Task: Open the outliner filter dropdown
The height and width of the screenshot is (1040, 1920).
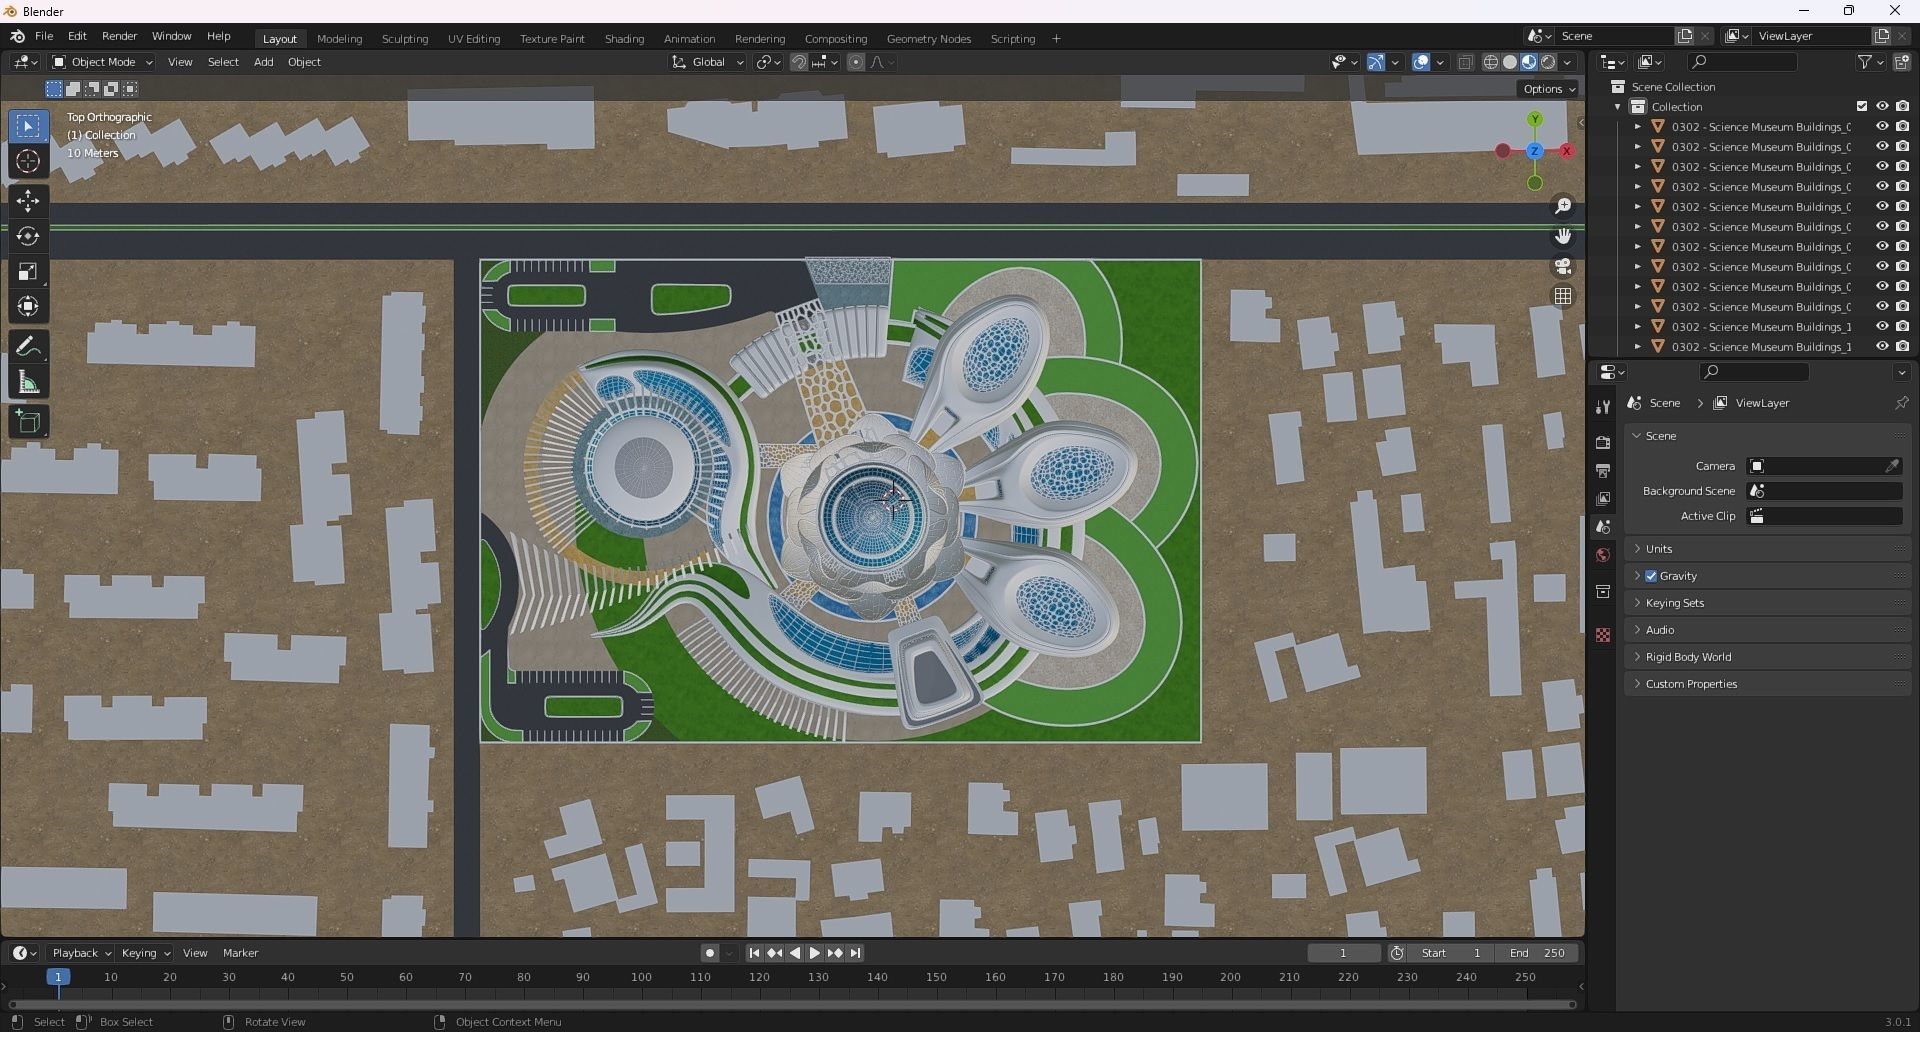Action: pos(1870,62)
